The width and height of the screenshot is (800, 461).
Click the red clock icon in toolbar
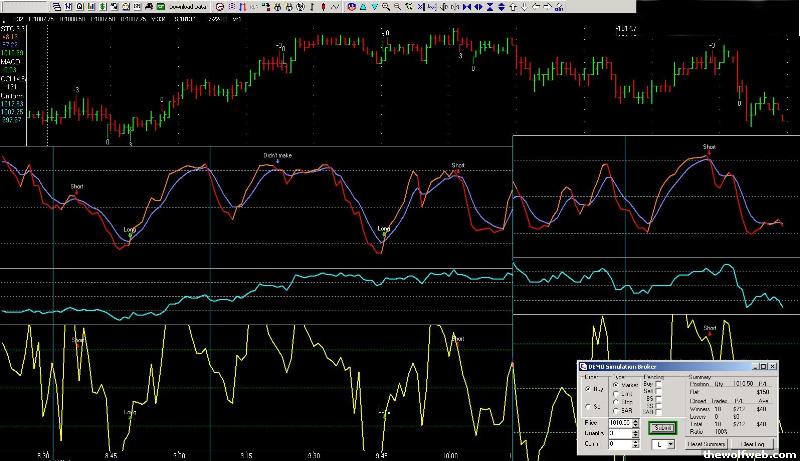[220, 7]
